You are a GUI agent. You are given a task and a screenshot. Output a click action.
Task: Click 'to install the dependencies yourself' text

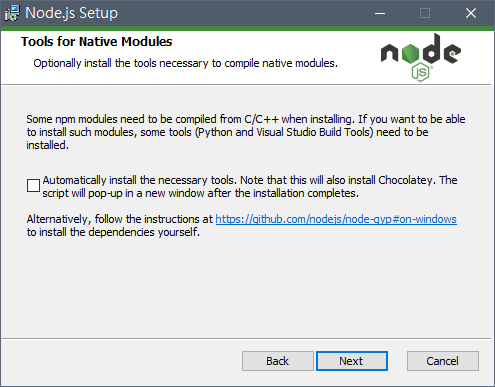(x=113, y=232)
